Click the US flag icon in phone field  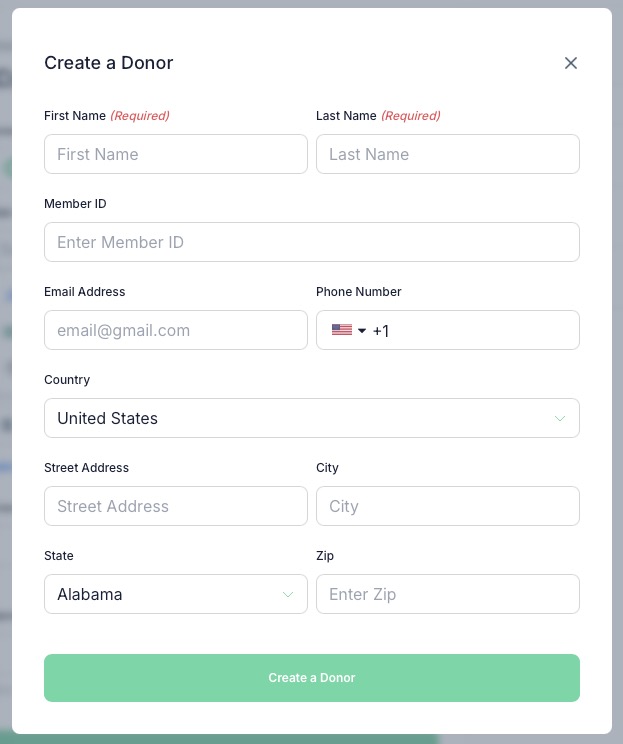[342, 330]
